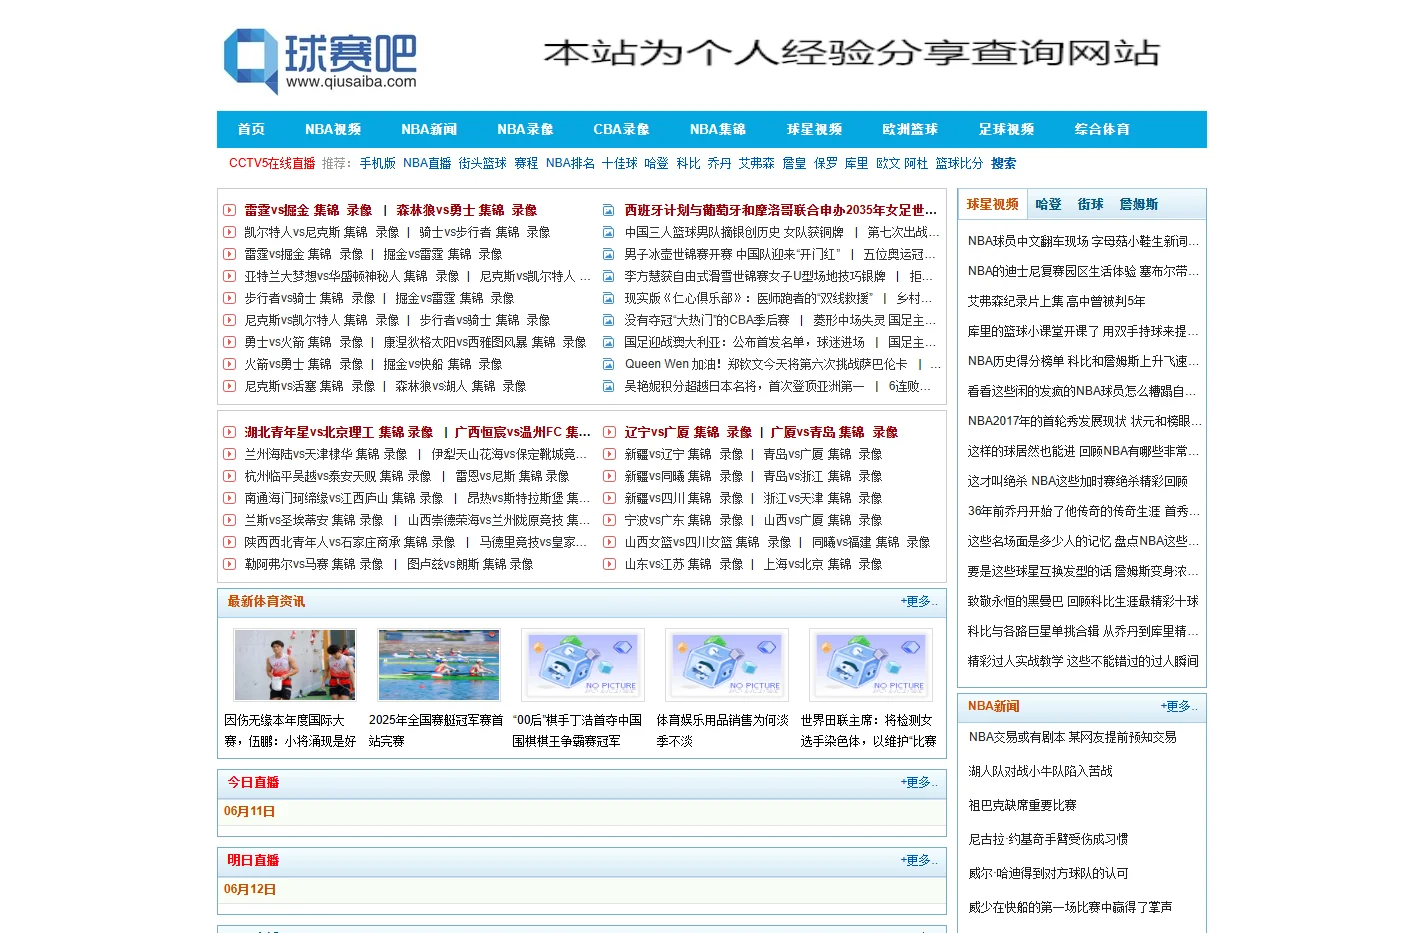Click play icon beside 勒阿弗尔vs马赛 row
Image resolution: width=1424 pixels, height=933 pixels.
point(229,564)
